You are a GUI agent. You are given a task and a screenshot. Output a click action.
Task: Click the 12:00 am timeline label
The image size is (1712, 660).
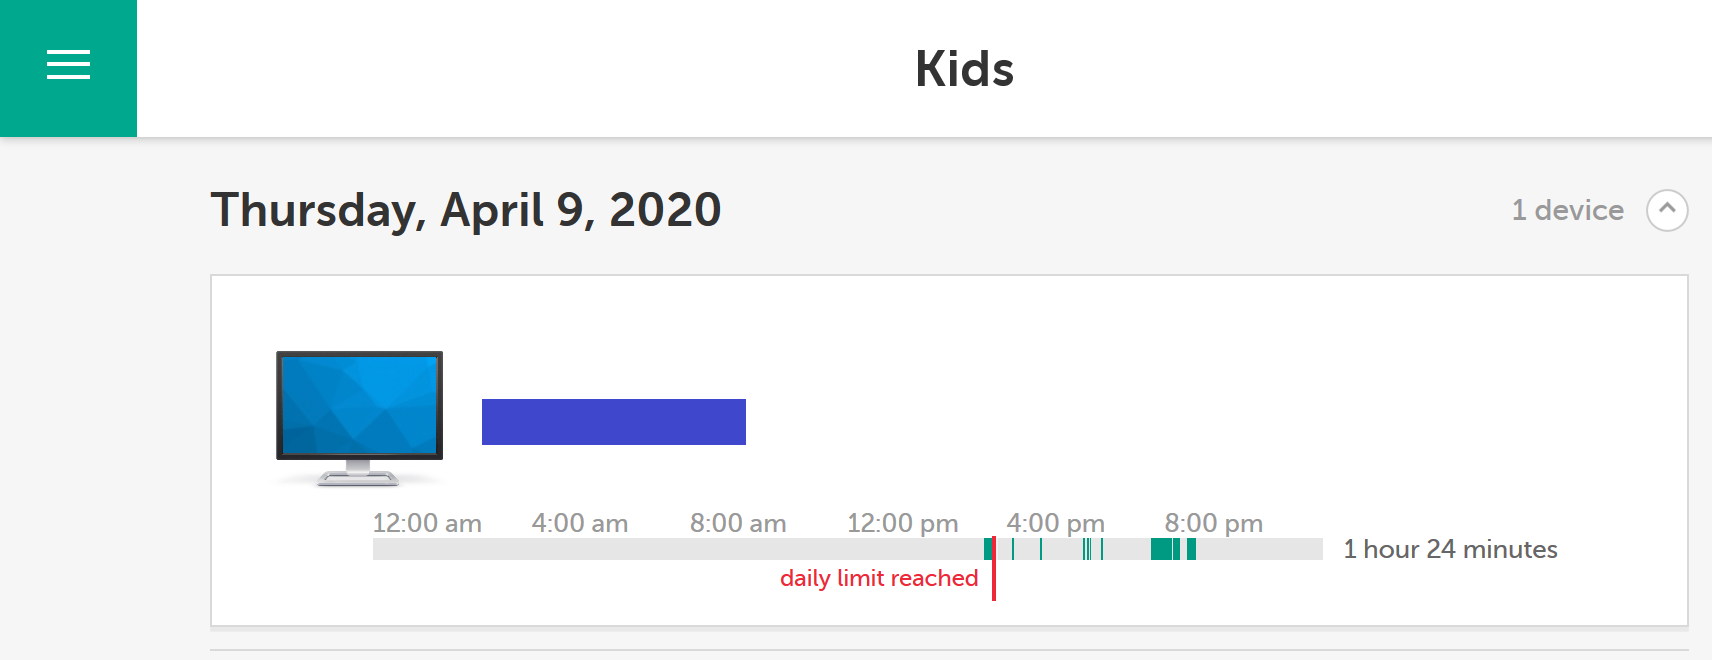point(427,523)
